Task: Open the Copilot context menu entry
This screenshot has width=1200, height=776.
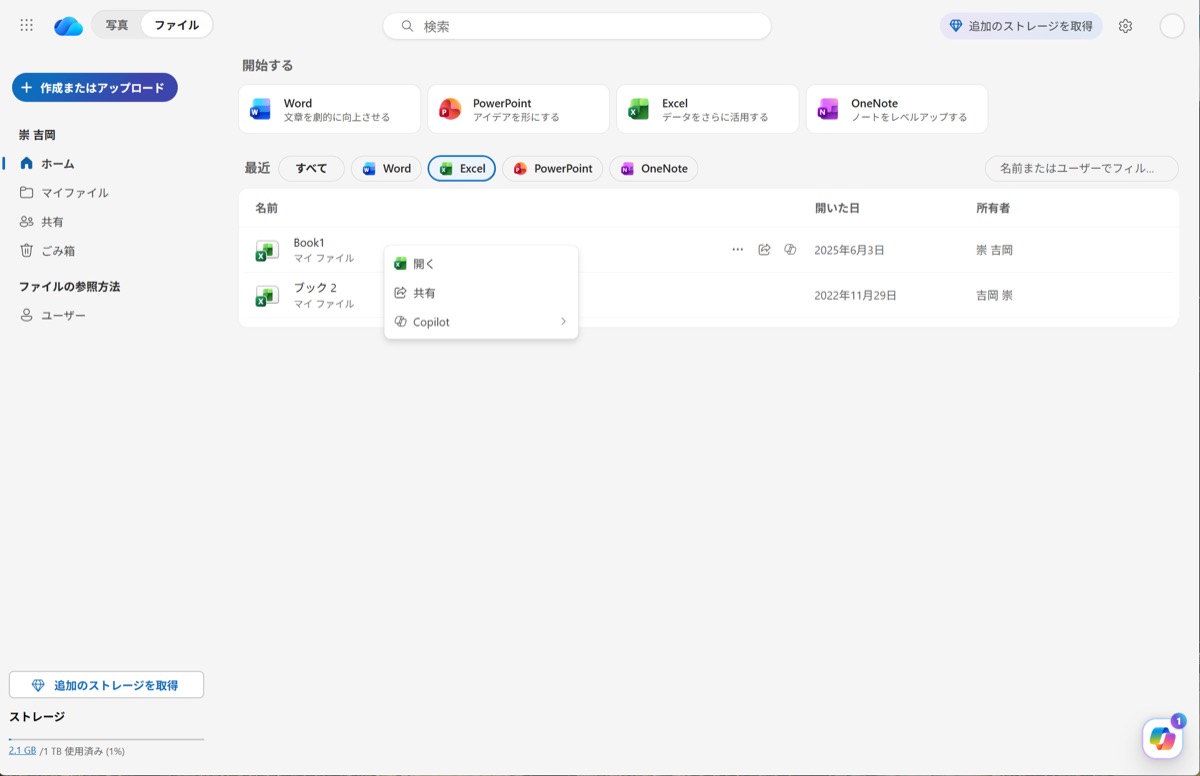Action: (x=481, y=322)
